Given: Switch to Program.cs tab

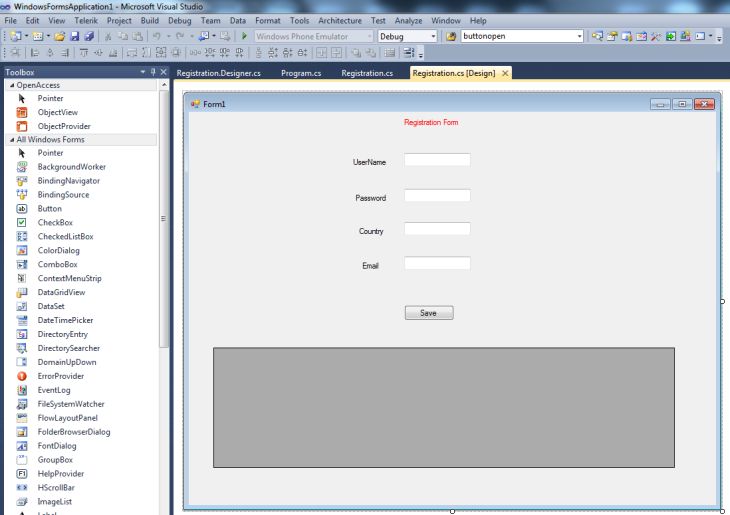Looking at the screenshot, I should coord(301,73).
